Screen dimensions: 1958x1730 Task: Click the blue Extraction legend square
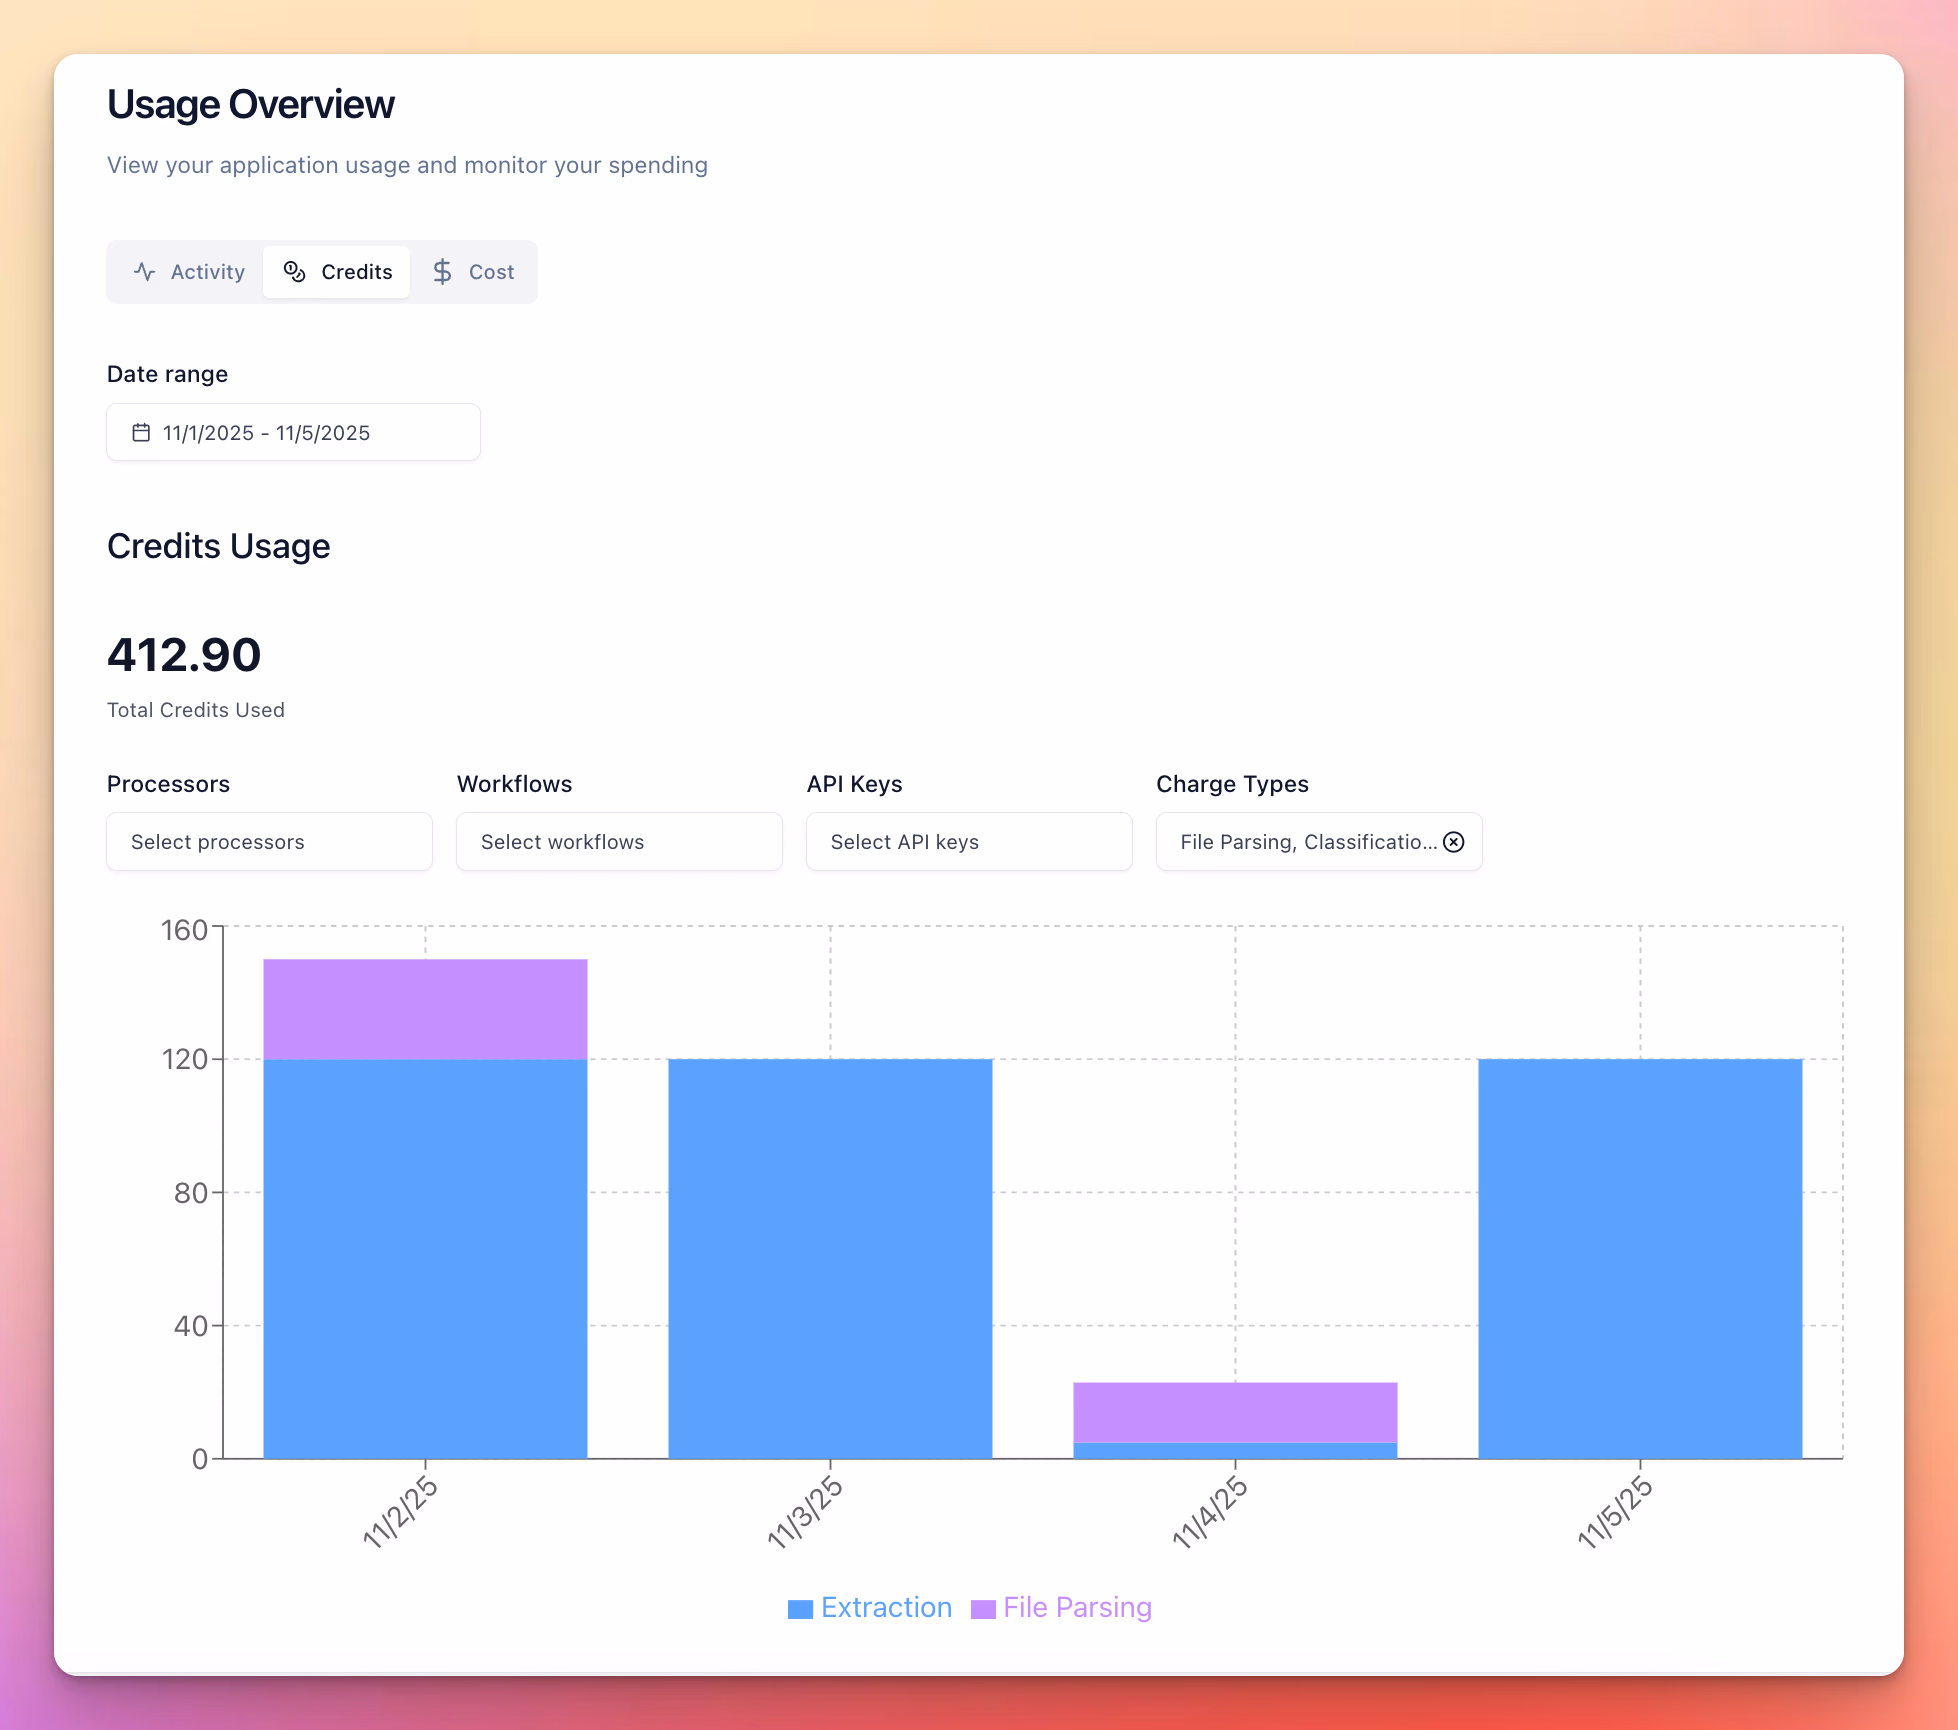click(x=800, y=1609)
